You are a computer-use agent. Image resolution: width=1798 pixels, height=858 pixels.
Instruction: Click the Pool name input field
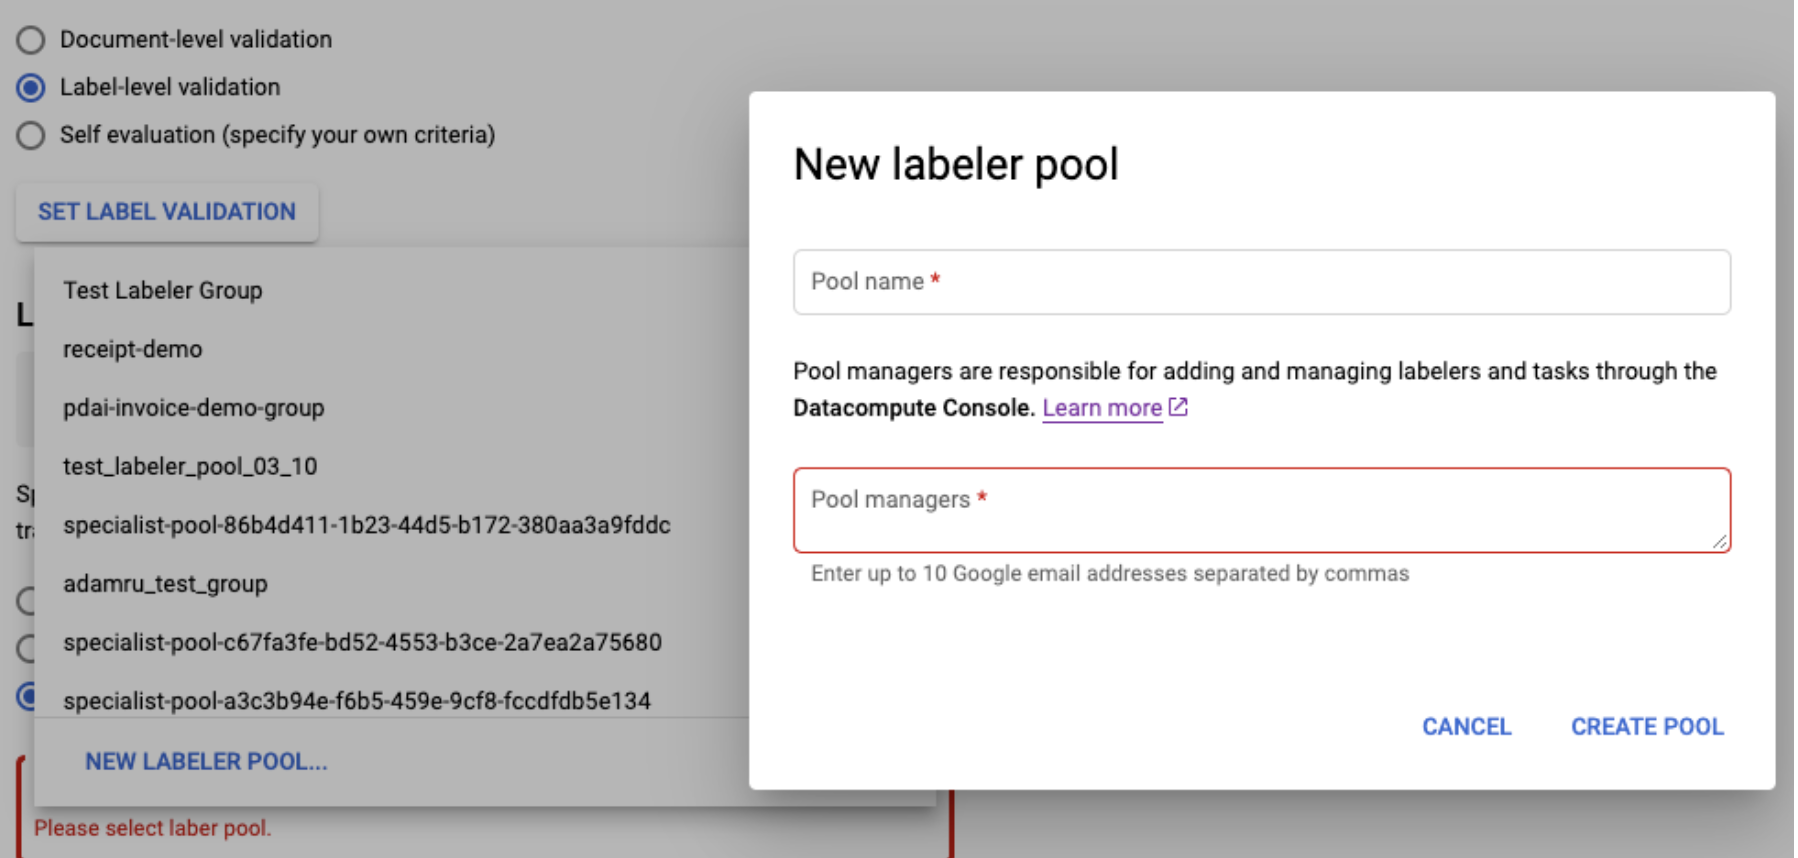click(x=1262, y=282)
